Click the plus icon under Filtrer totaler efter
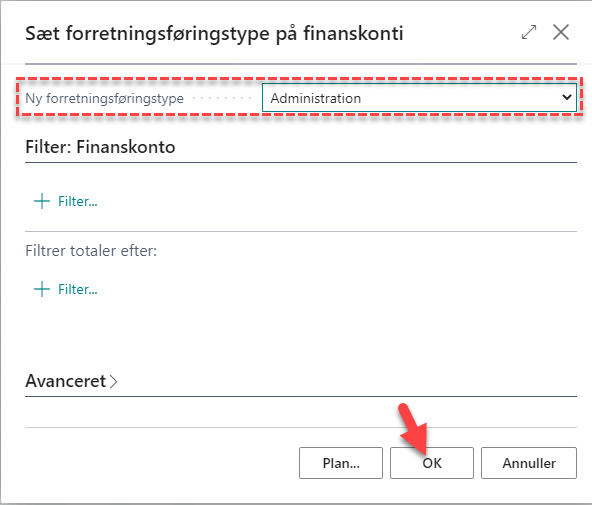592x505 pixels. (x=42, y=289)
